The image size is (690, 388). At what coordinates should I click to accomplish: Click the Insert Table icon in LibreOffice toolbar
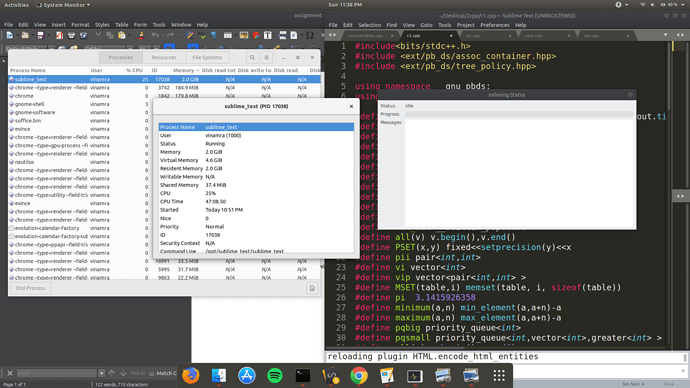click(x=228, y=35)
